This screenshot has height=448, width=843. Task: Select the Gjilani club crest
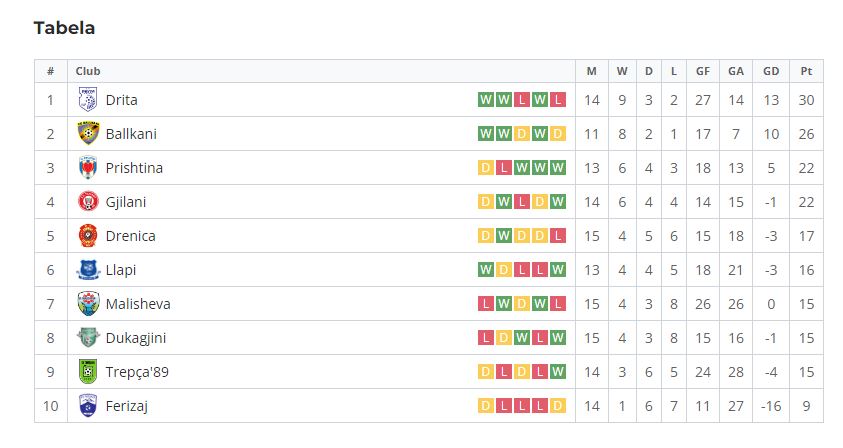(88, 201)
